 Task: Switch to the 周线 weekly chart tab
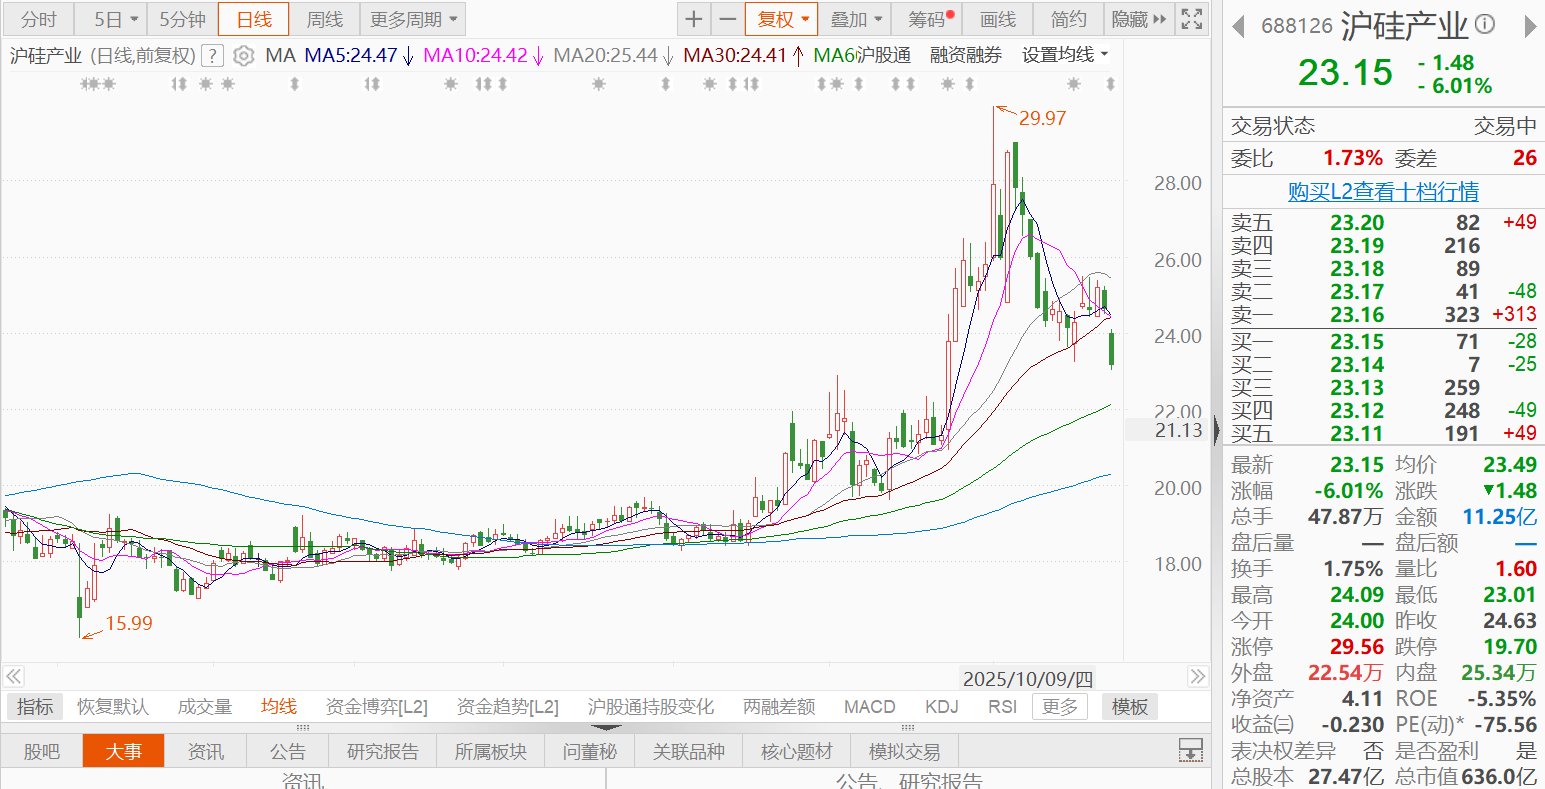click(324, 19)
